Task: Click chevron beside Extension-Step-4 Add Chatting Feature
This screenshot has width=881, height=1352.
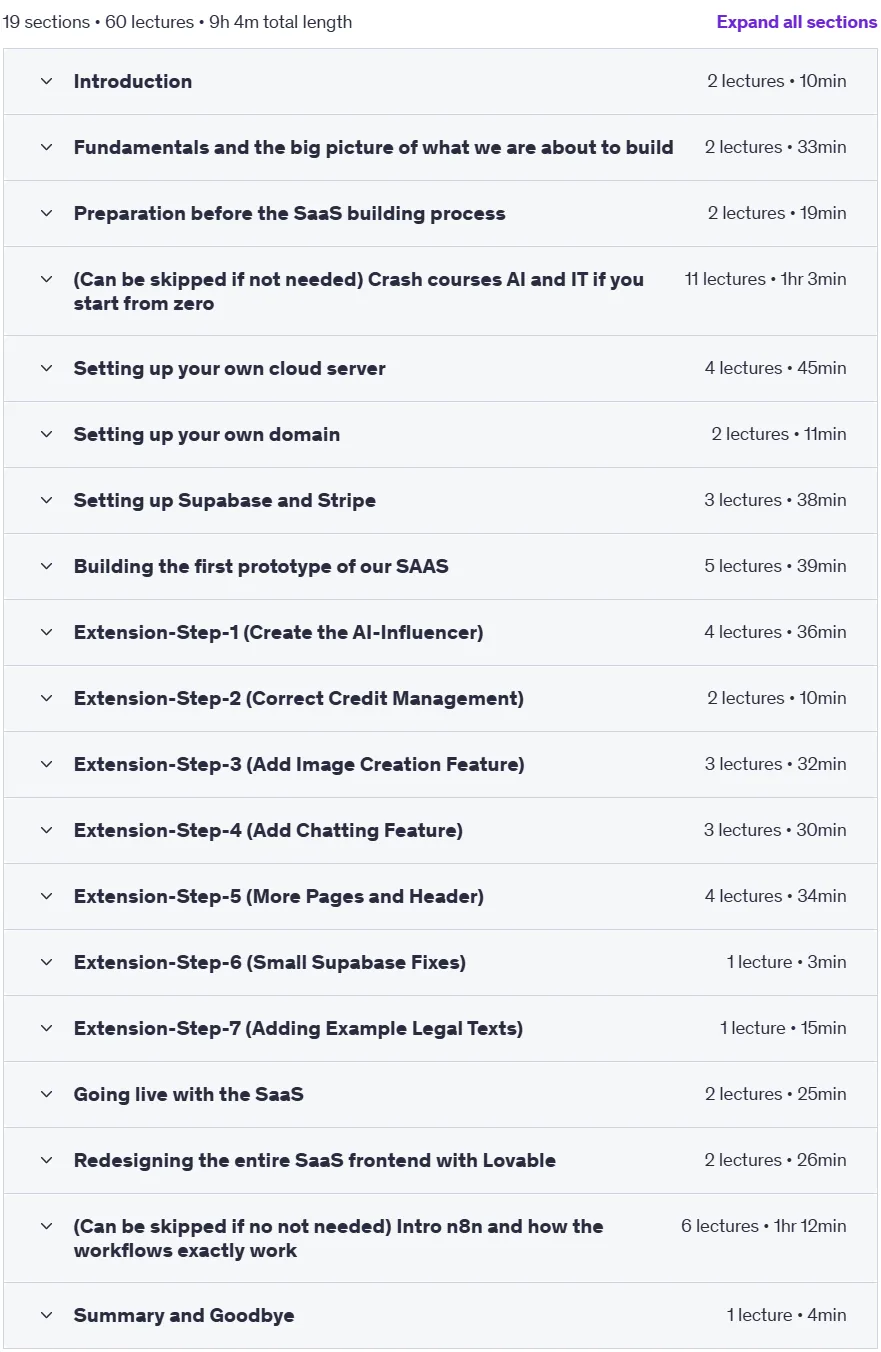Action: 46,830
